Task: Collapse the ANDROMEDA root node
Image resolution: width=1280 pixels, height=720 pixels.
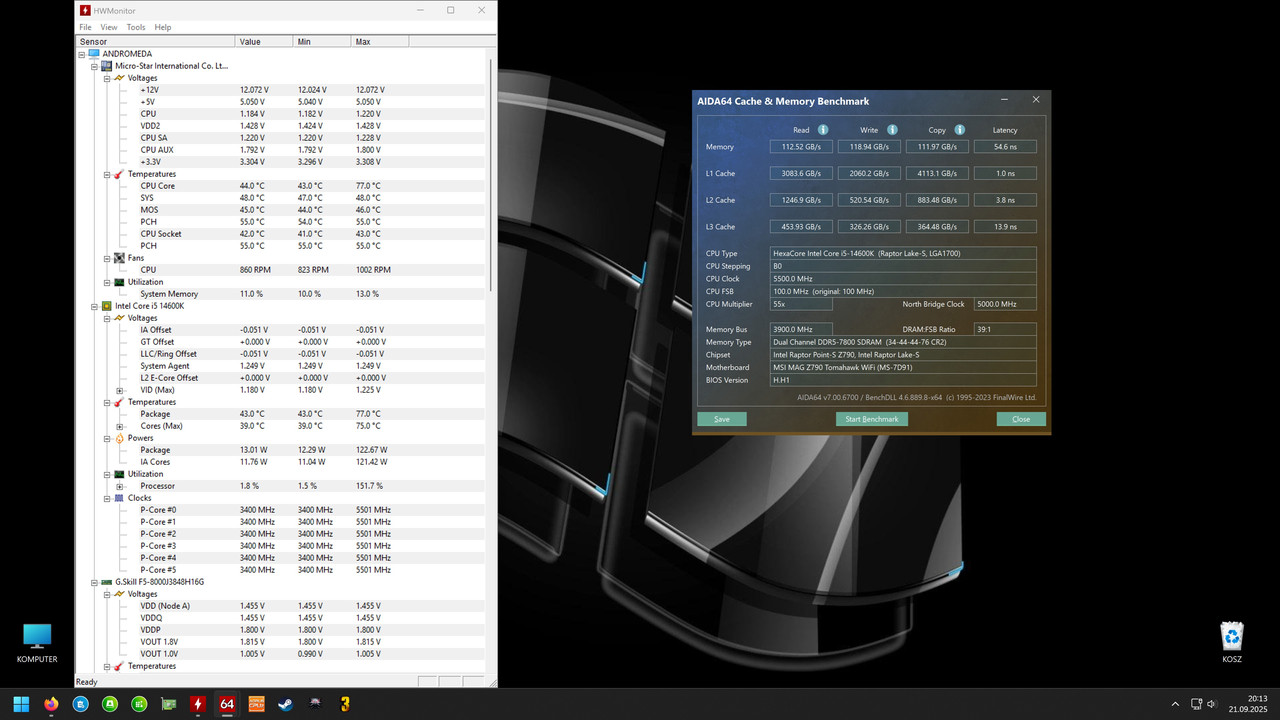Action: [x=83, y=54]
